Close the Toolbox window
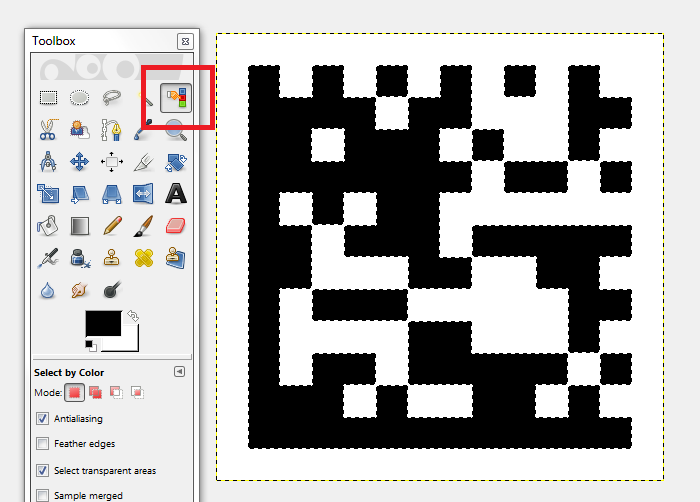Screen dimensions: 700x502 pos(185,42)
